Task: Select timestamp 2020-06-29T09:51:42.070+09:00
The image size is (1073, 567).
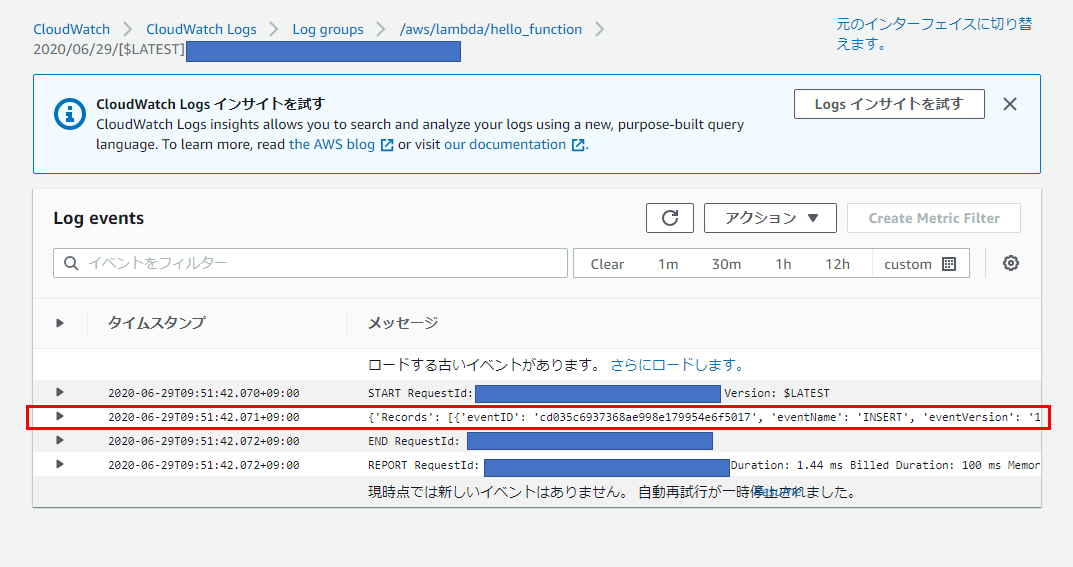Action: tap(204, 393)
